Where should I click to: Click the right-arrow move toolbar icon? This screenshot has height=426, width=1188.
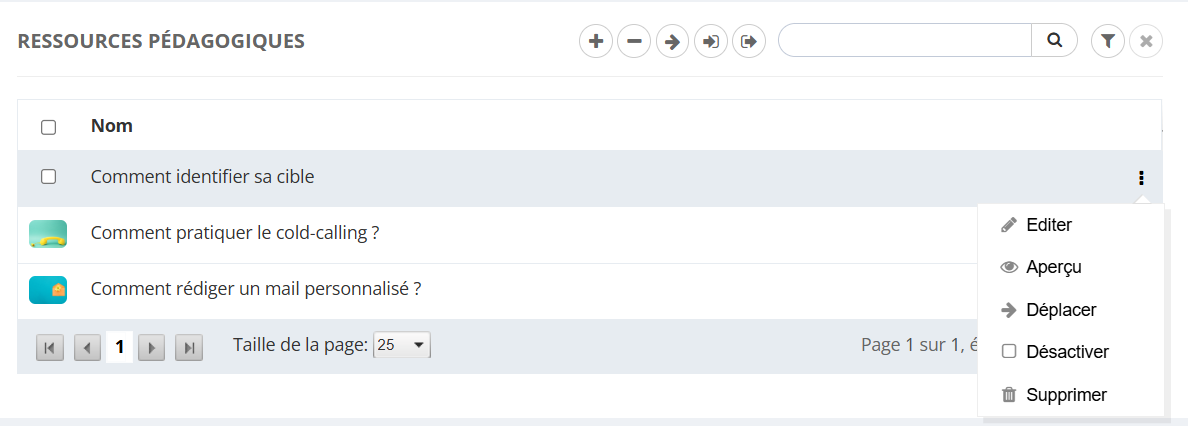672,42
